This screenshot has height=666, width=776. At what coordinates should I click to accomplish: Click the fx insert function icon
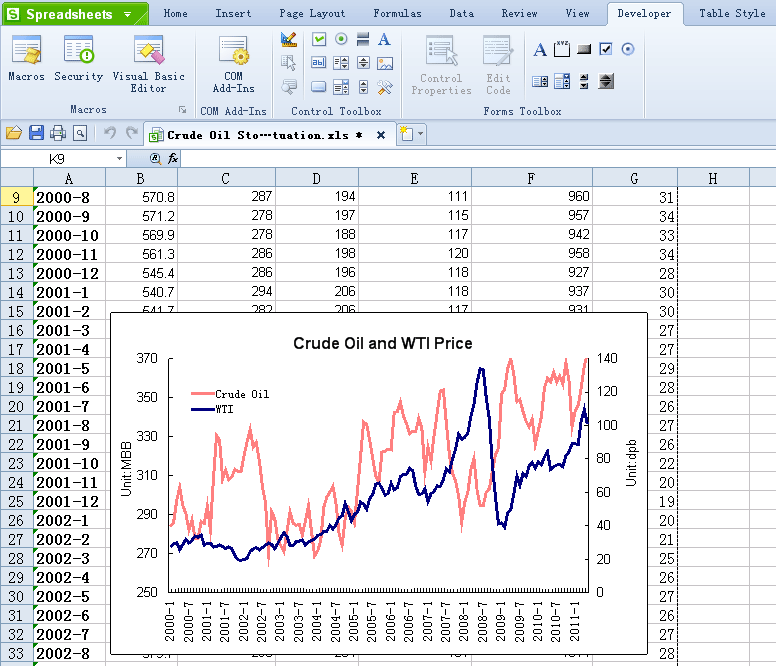tap(173, 158)
